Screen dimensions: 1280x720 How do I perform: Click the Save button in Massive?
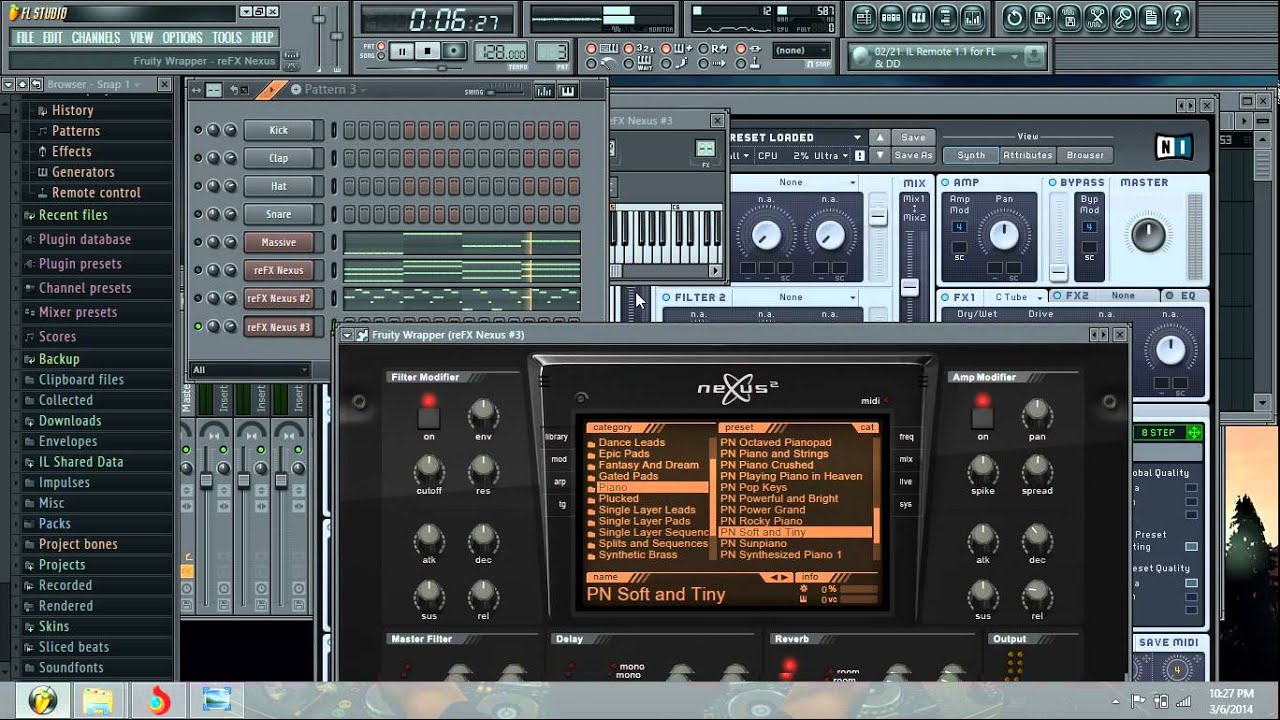tap(913, 138)
